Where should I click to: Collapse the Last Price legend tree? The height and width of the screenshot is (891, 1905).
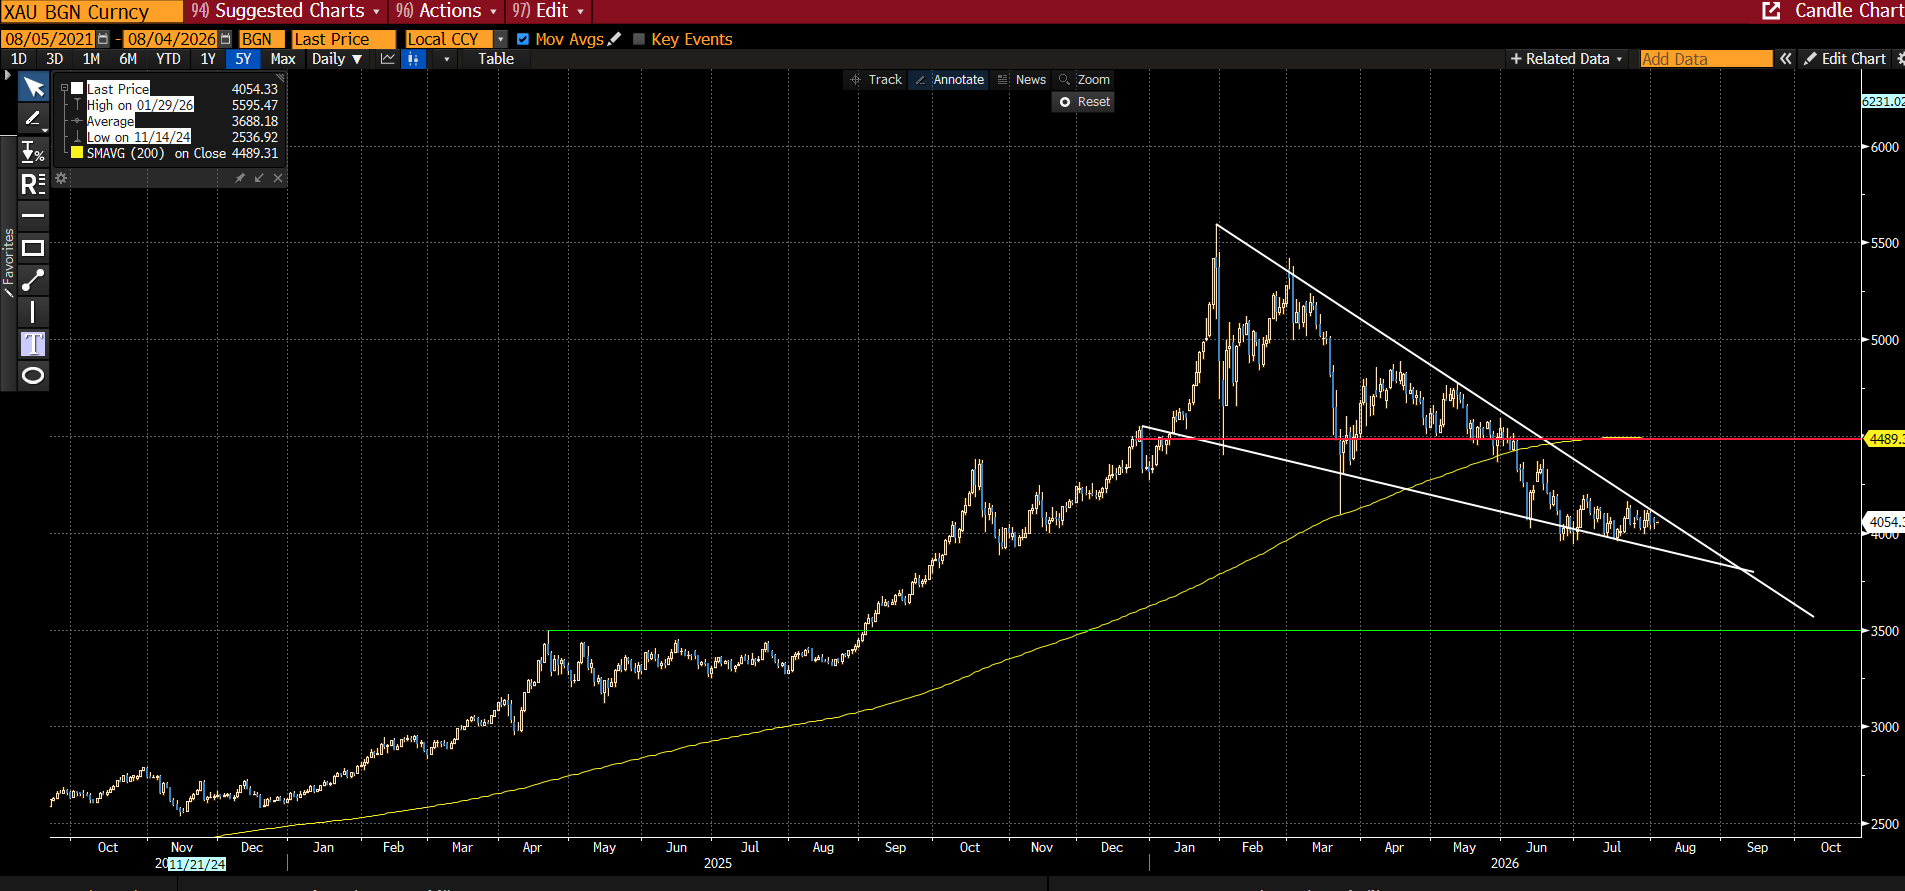[65, 88]
